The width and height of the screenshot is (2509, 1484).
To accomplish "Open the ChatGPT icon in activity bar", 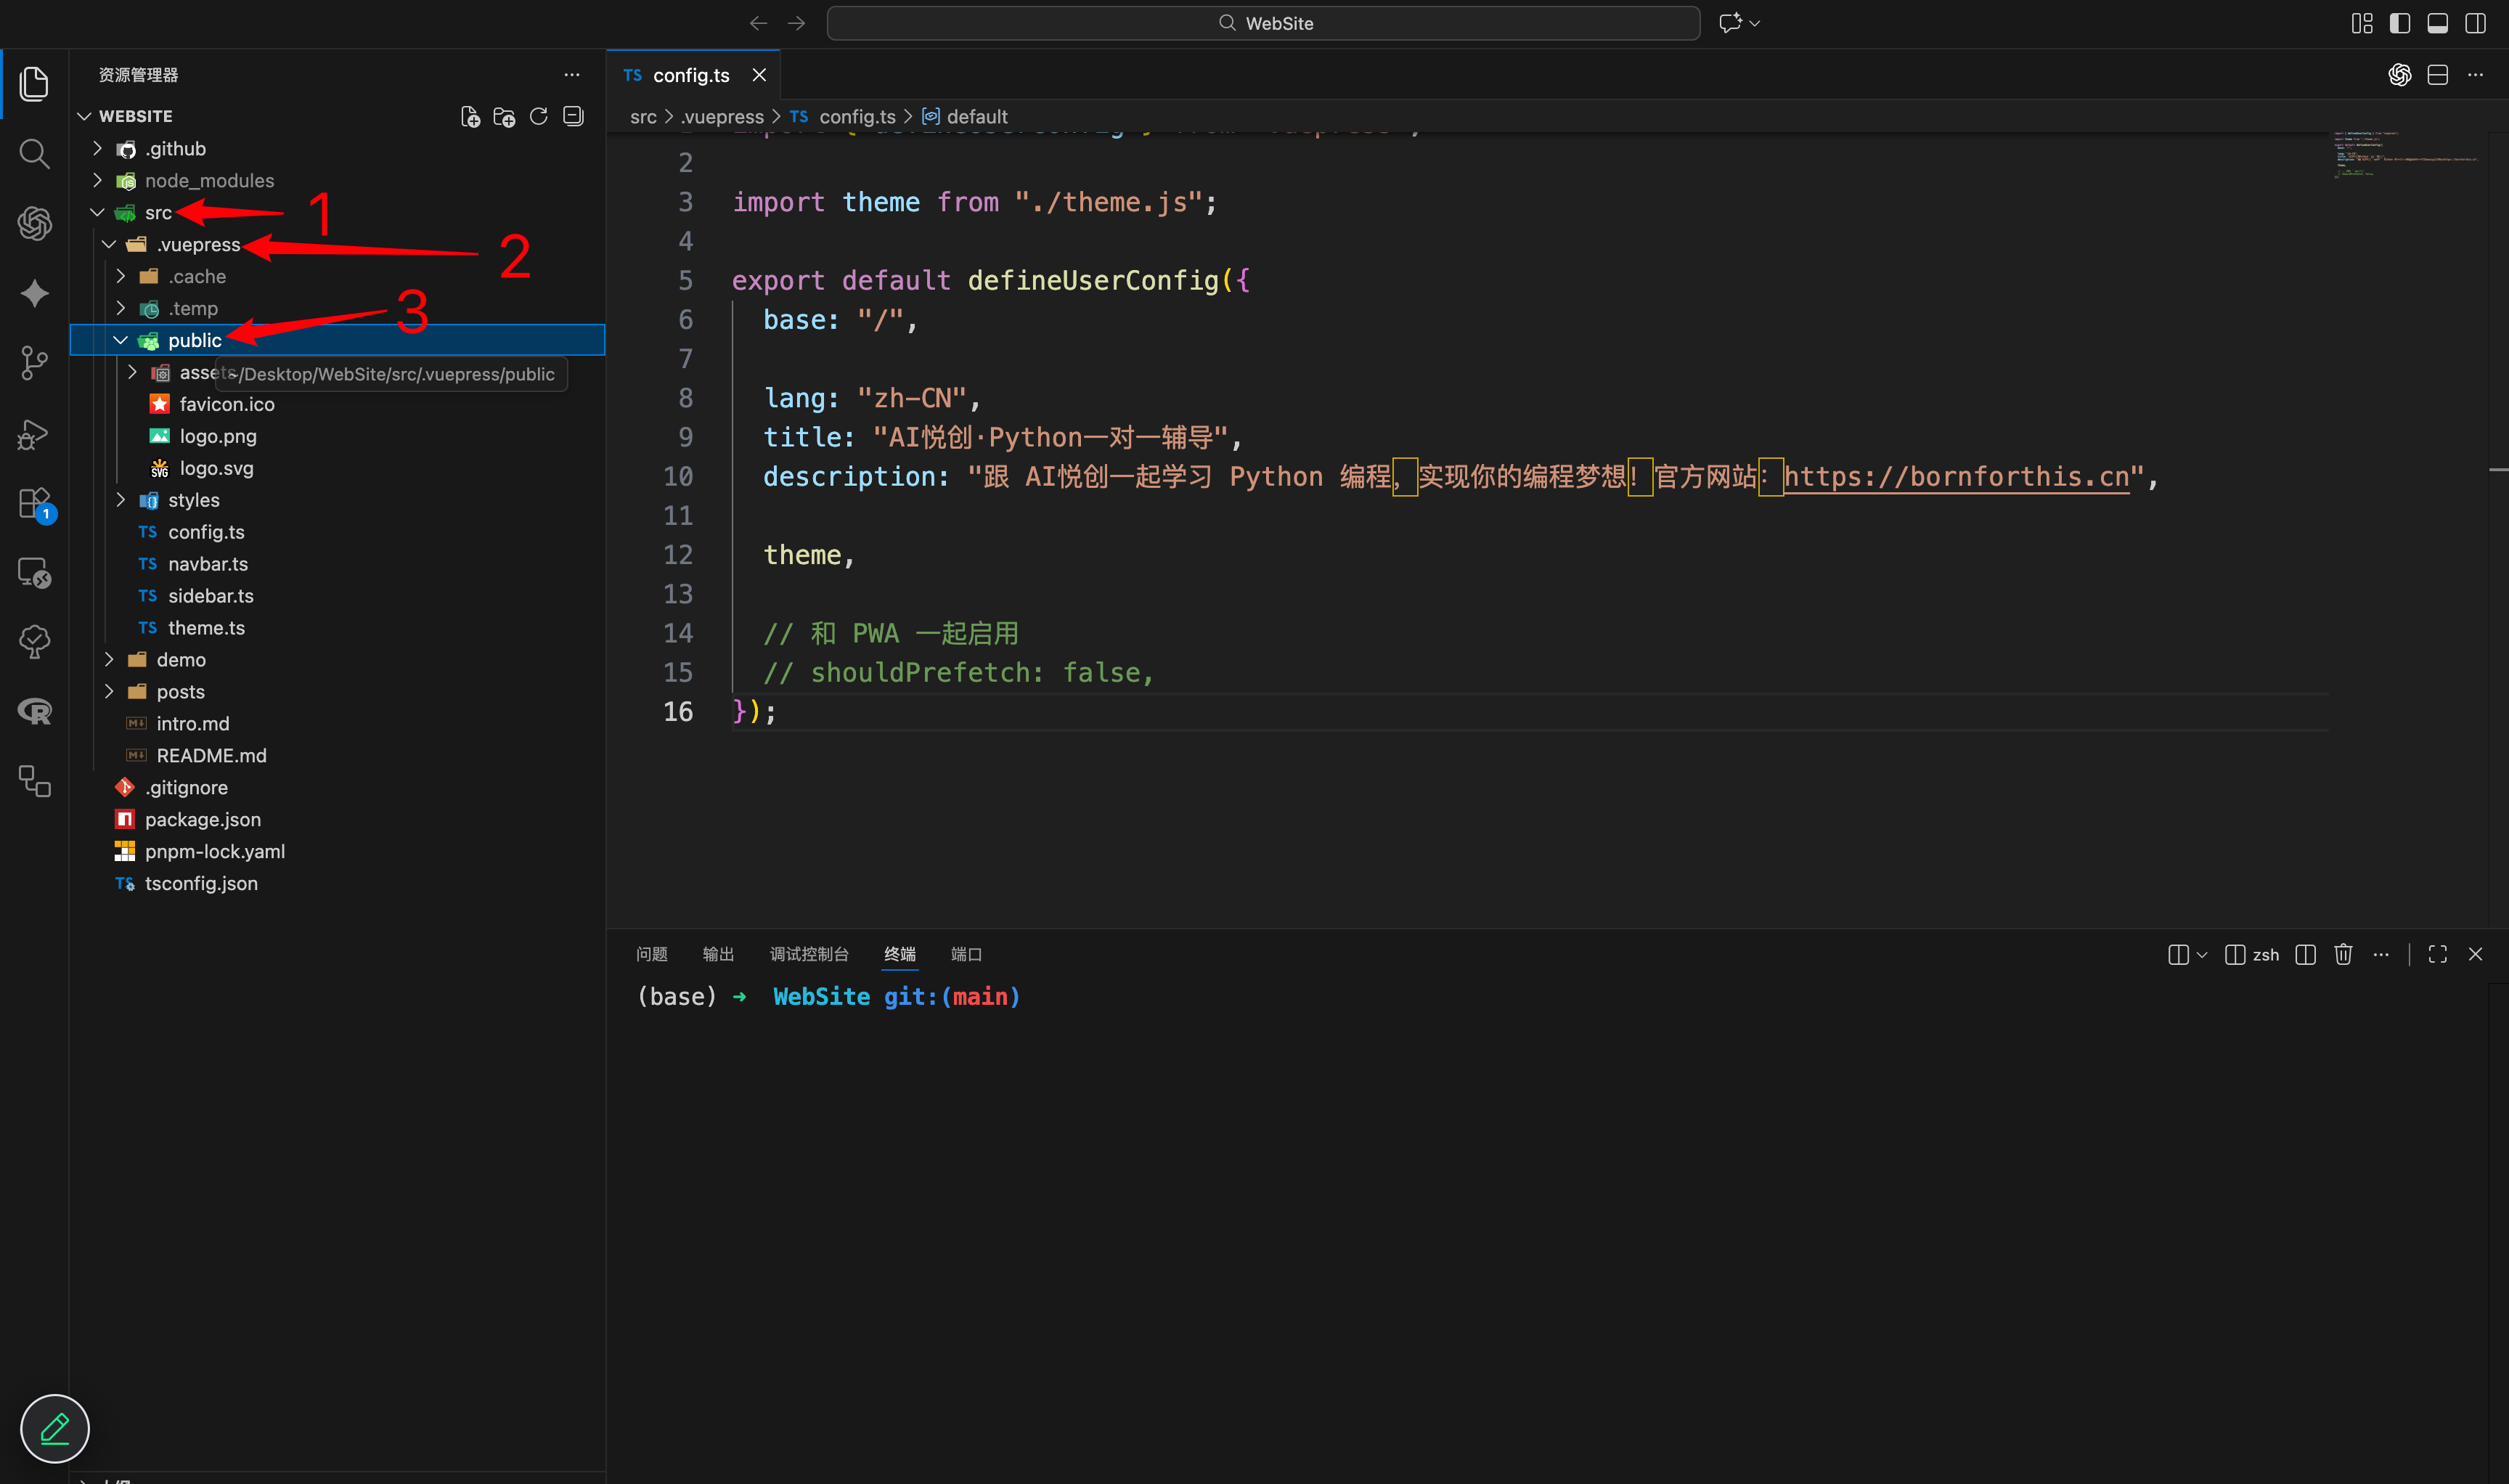I will 34,223.
